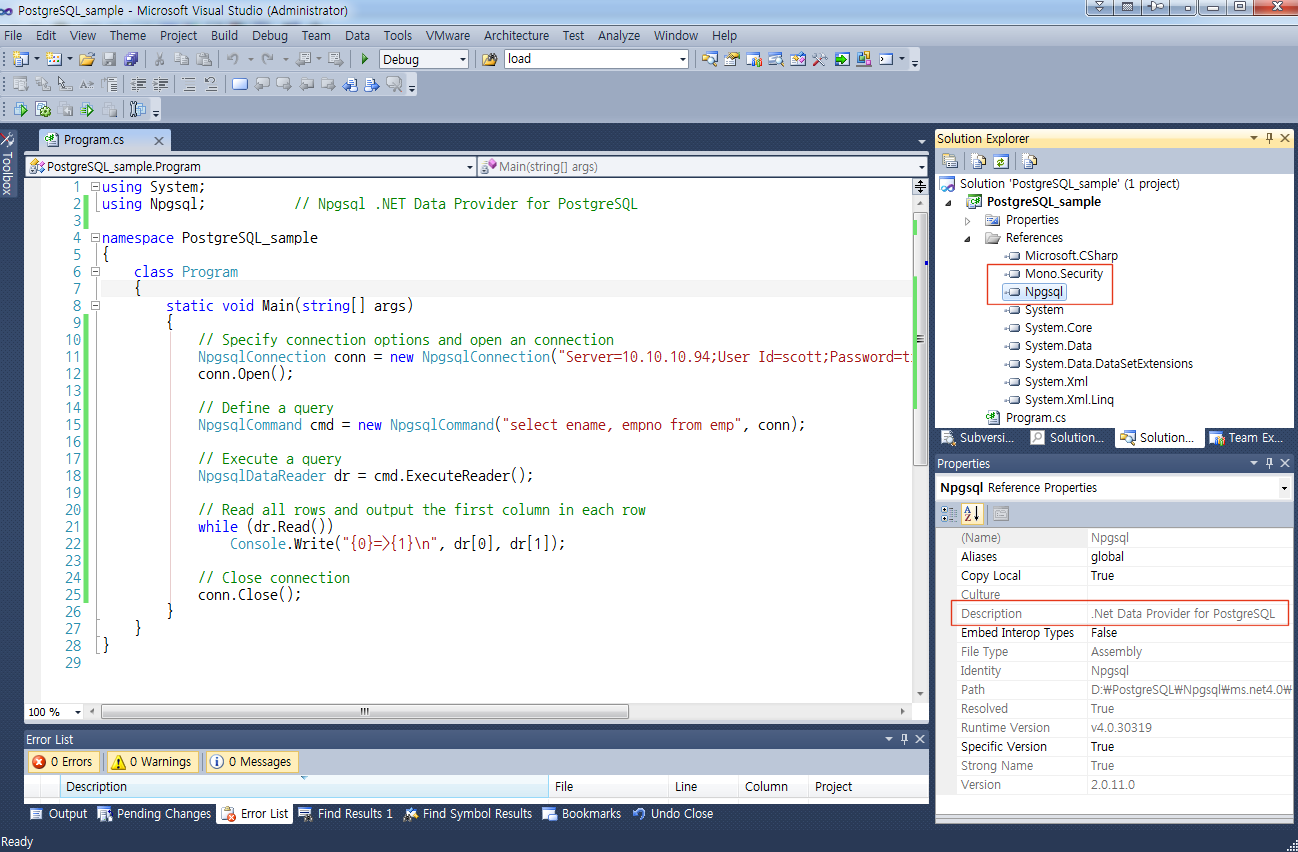Open the Build menu

click(224, 35)
